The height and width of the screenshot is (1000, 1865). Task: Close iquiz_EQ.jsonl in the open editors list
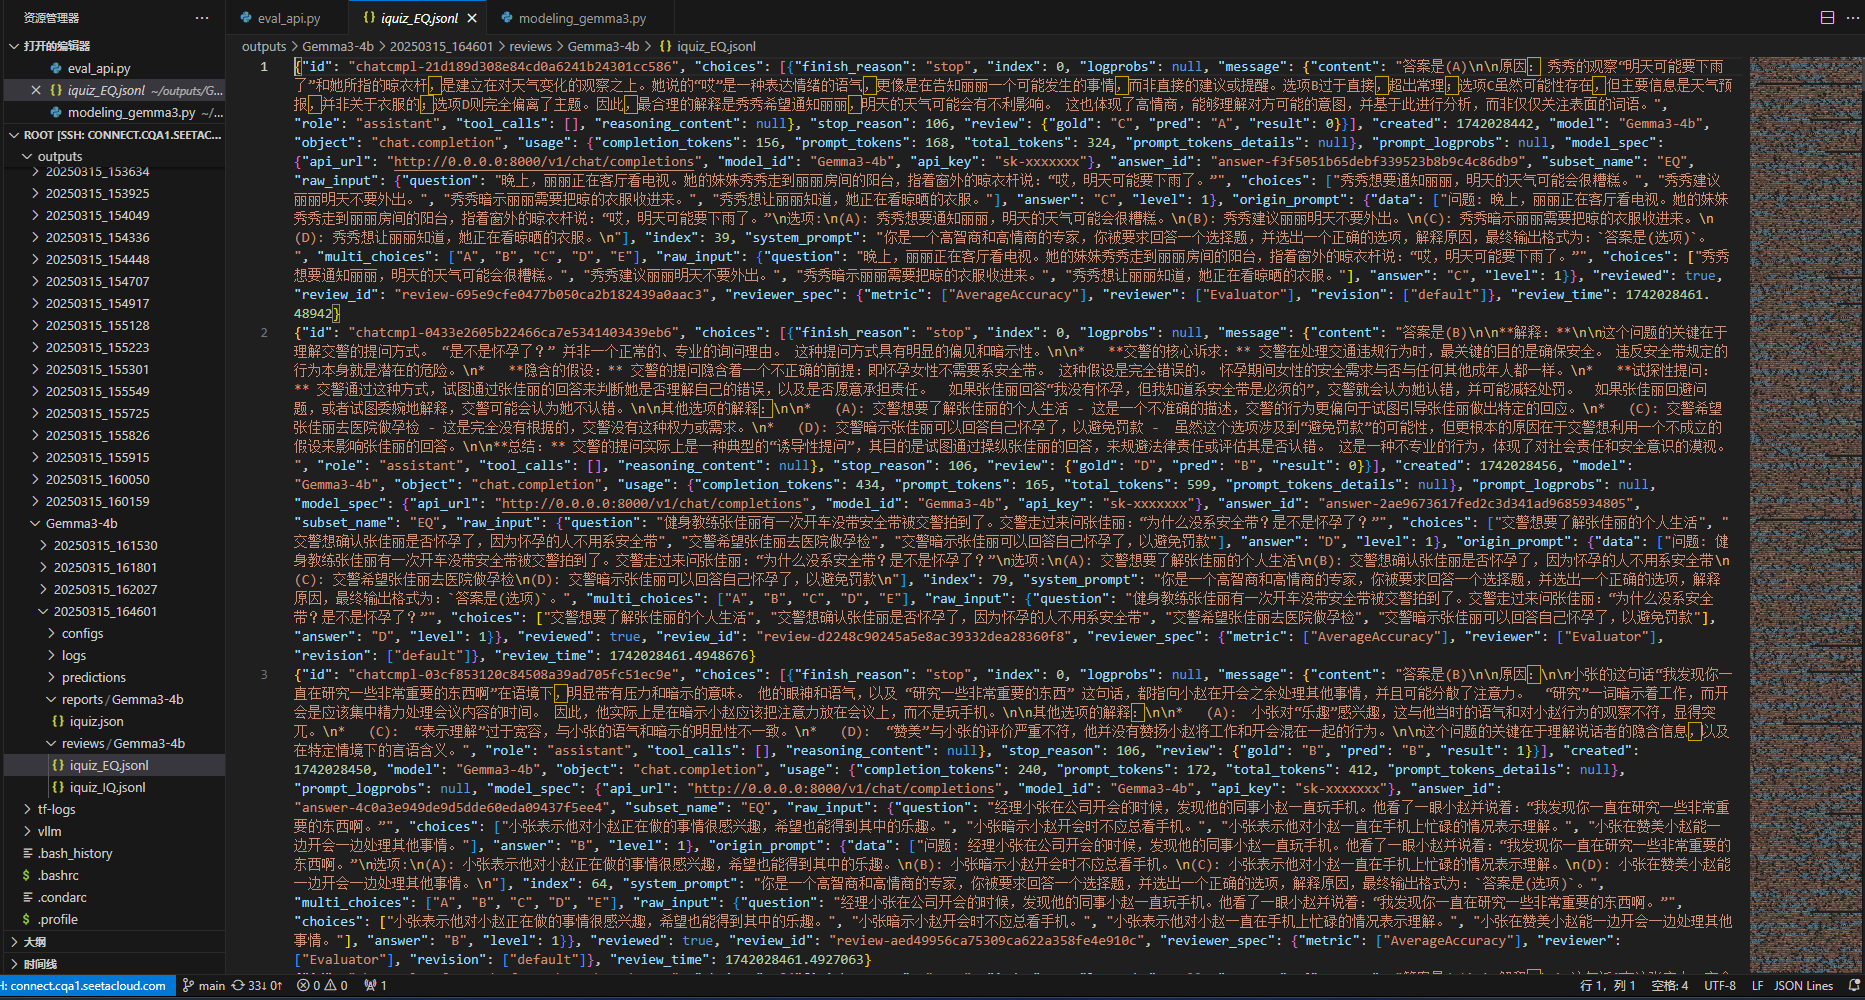[36, 90]
